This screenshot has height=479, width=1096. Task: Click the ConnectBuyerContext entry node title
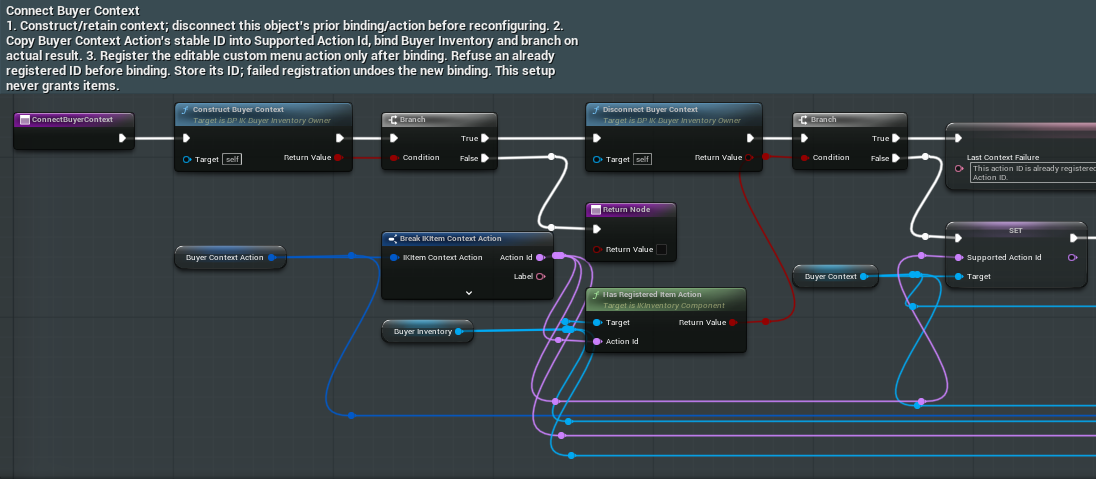[x=72, y=120]
